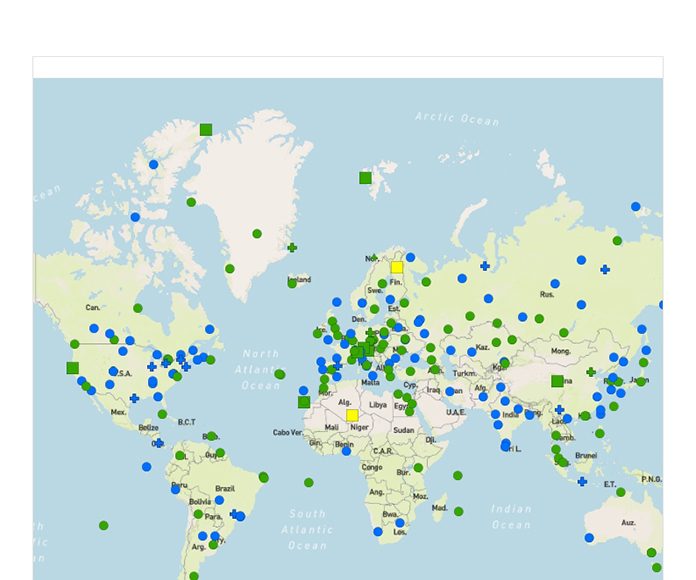Select green square marker on US west coast
Image resolution: width=696 pixels, height=580 pixels.
[72, 368]
